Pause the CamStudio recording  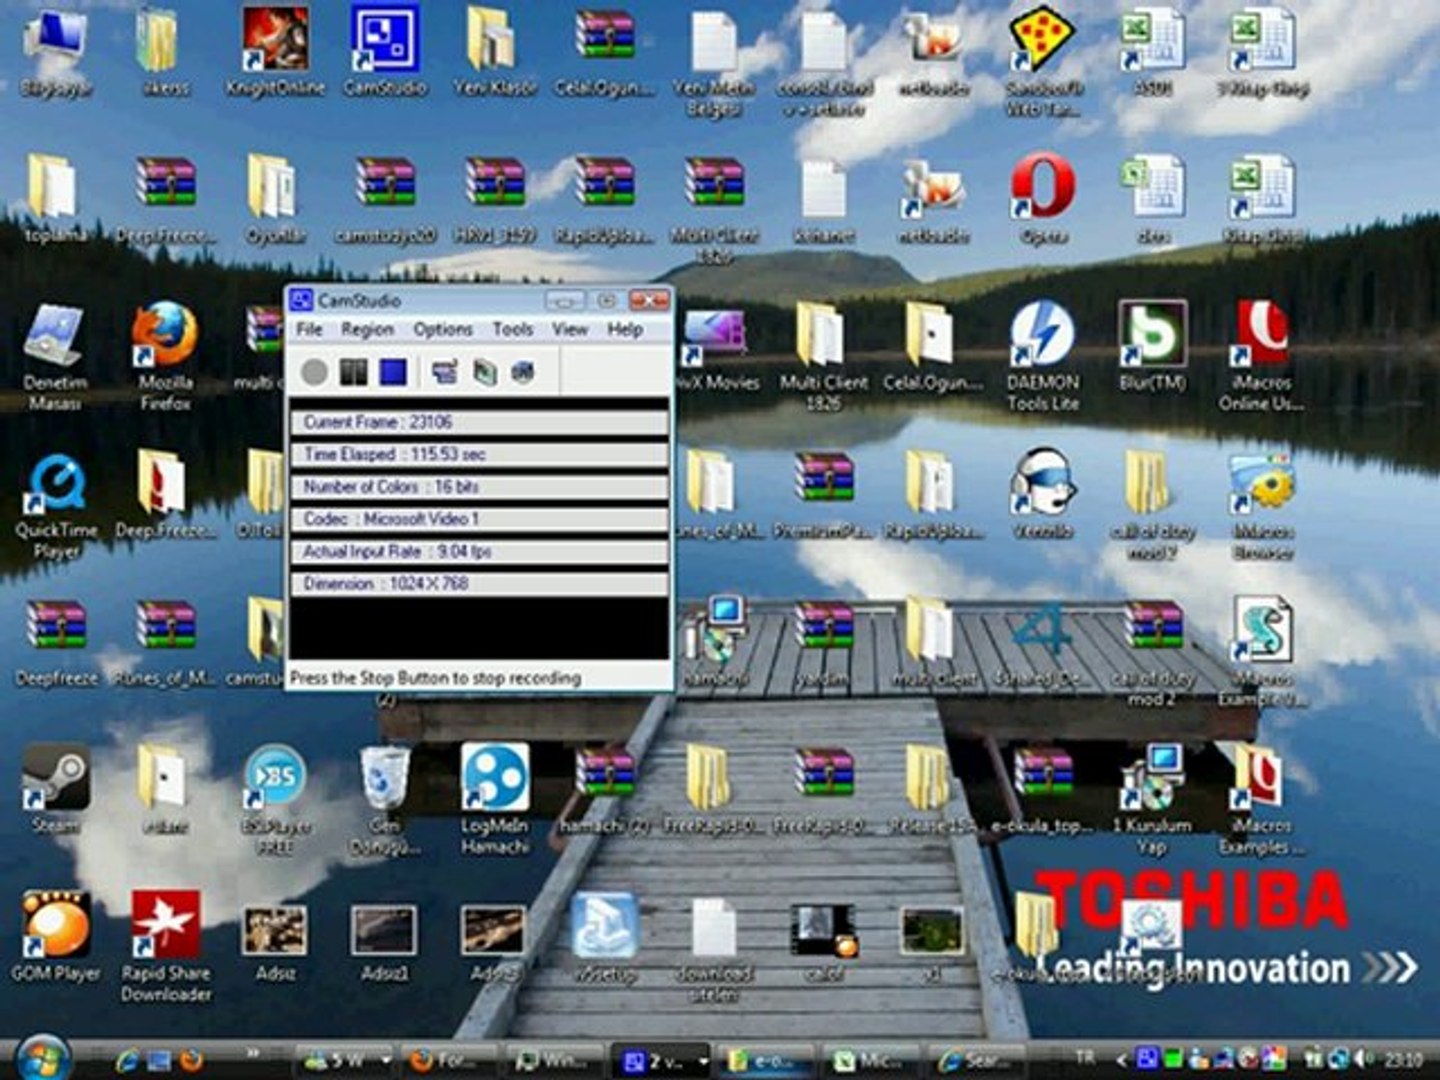click(353, 373)
